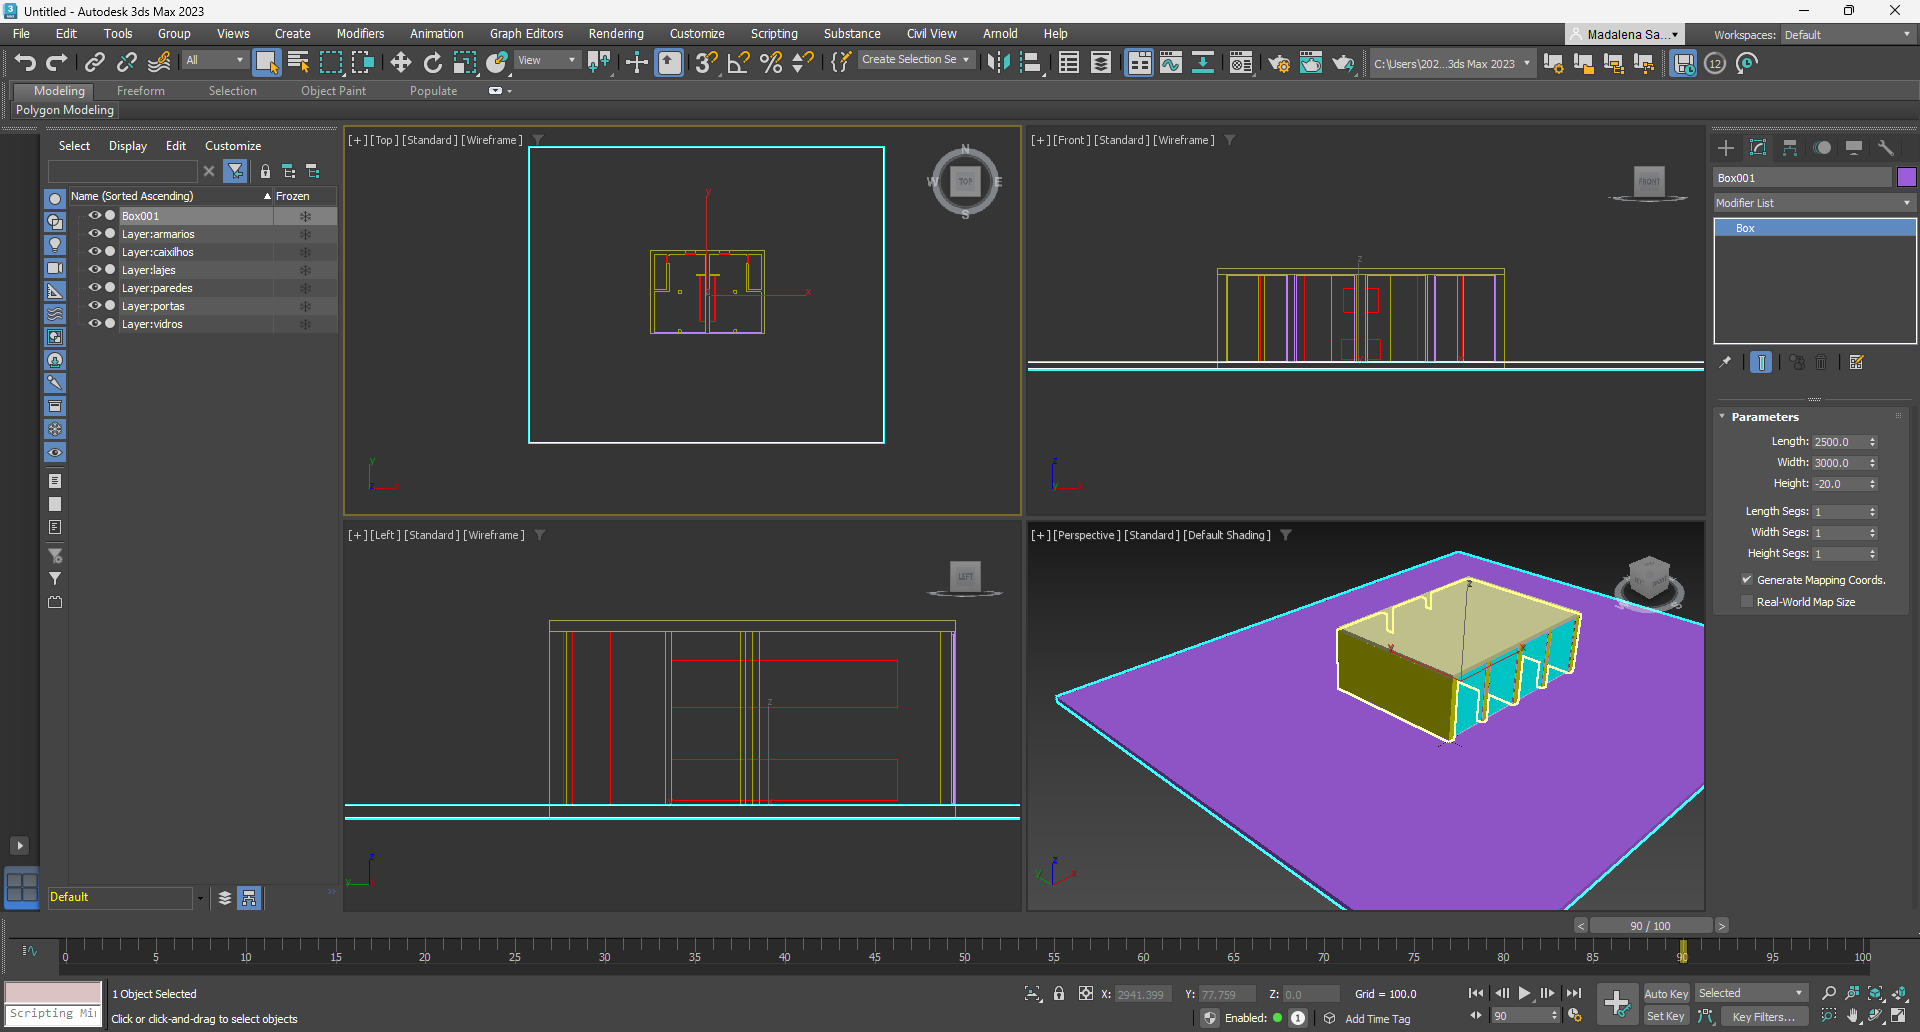1920x1032 pixels.
Task: Switch to the Freeform ribbon tab
Action: click(x=140, y=91)
